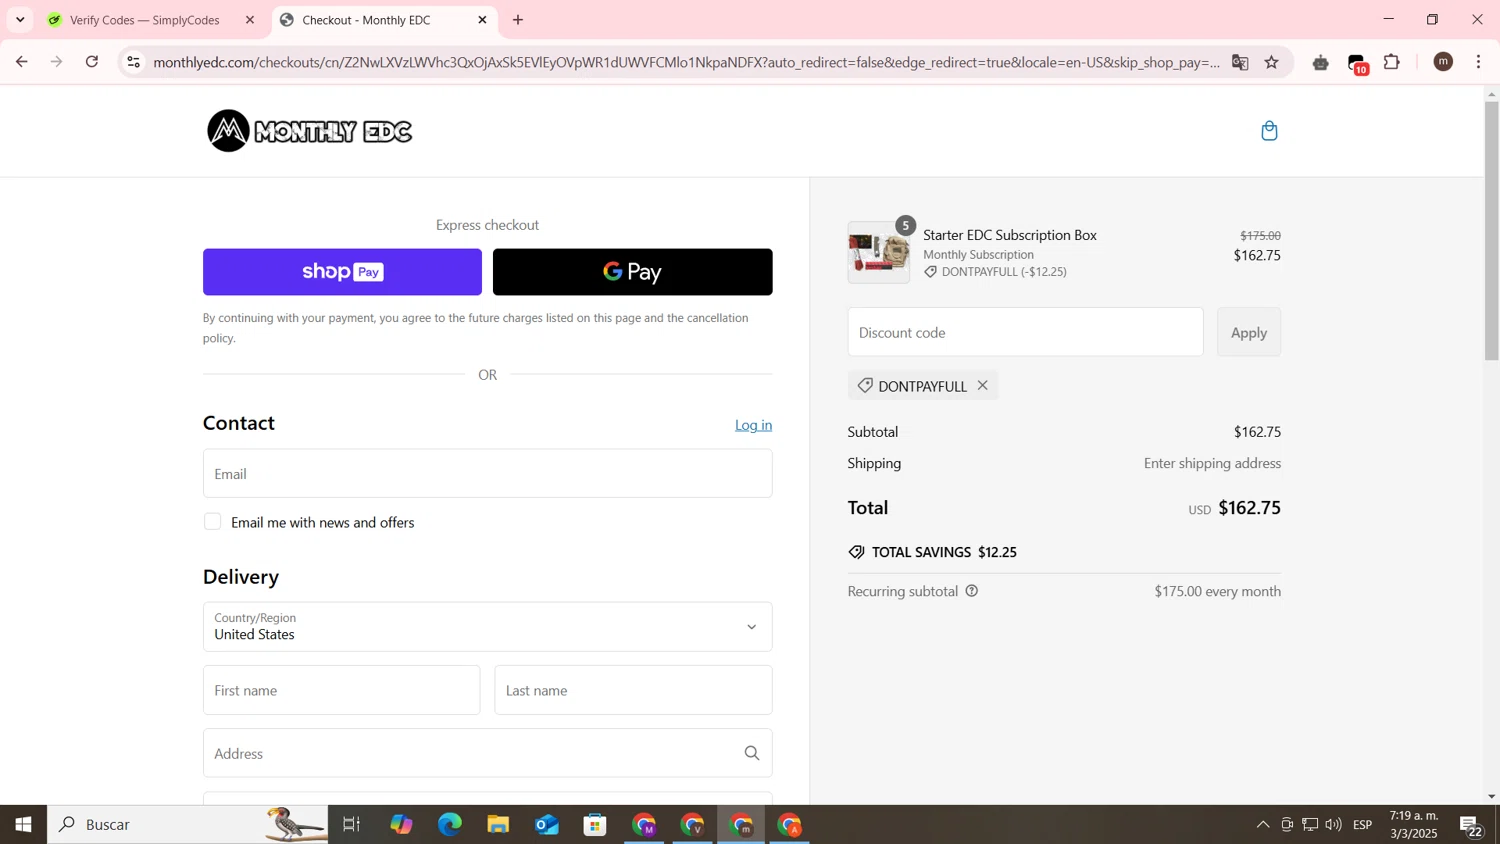1500x844 pixels.
Task: Click the Monthly EDC logo
Action: (x=309, y=131)
